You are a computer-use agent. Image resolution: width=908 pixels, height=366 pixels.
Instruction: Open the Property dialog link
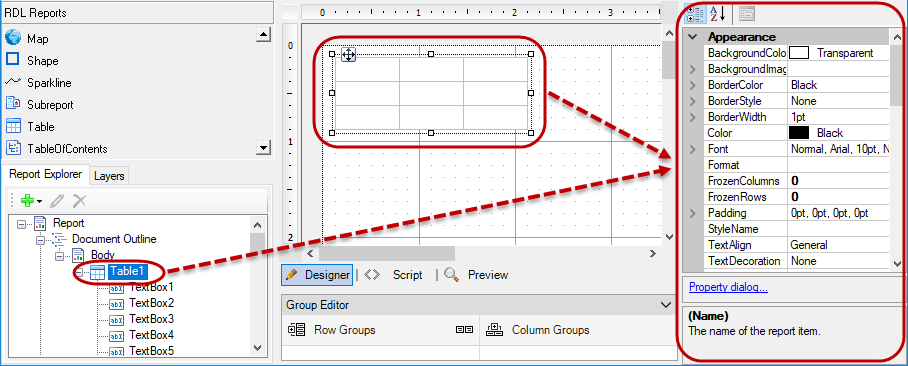[x=728, y=287]
